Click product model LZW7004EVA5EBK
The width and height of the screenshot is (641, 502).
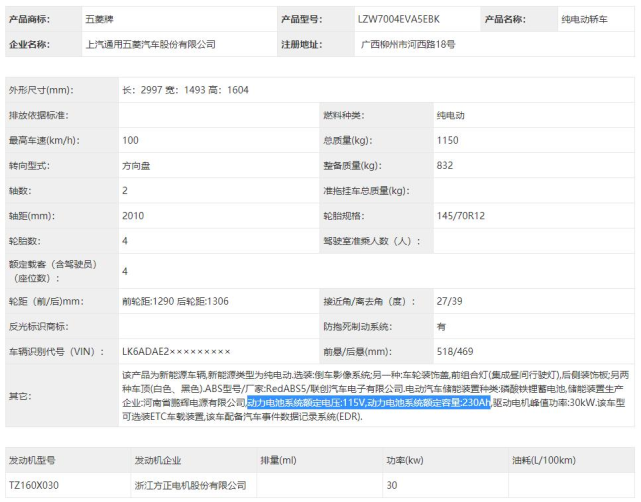coord(399,19)
